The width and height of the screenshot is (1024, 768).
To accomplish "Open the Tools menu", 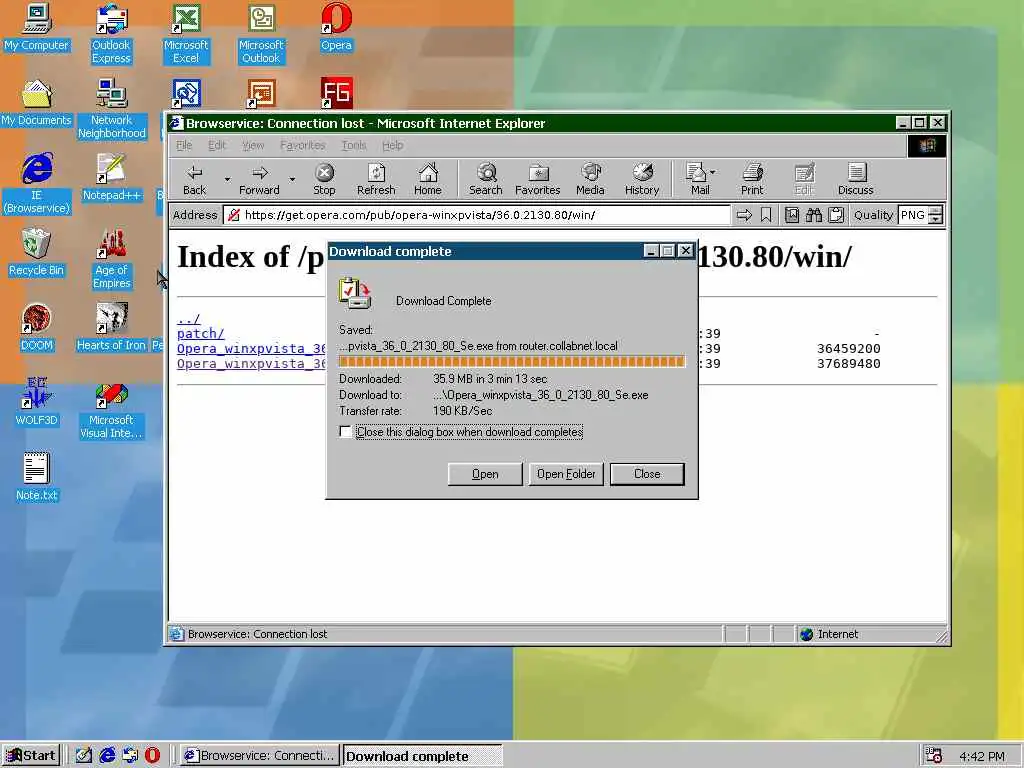I will coord(354,145).
